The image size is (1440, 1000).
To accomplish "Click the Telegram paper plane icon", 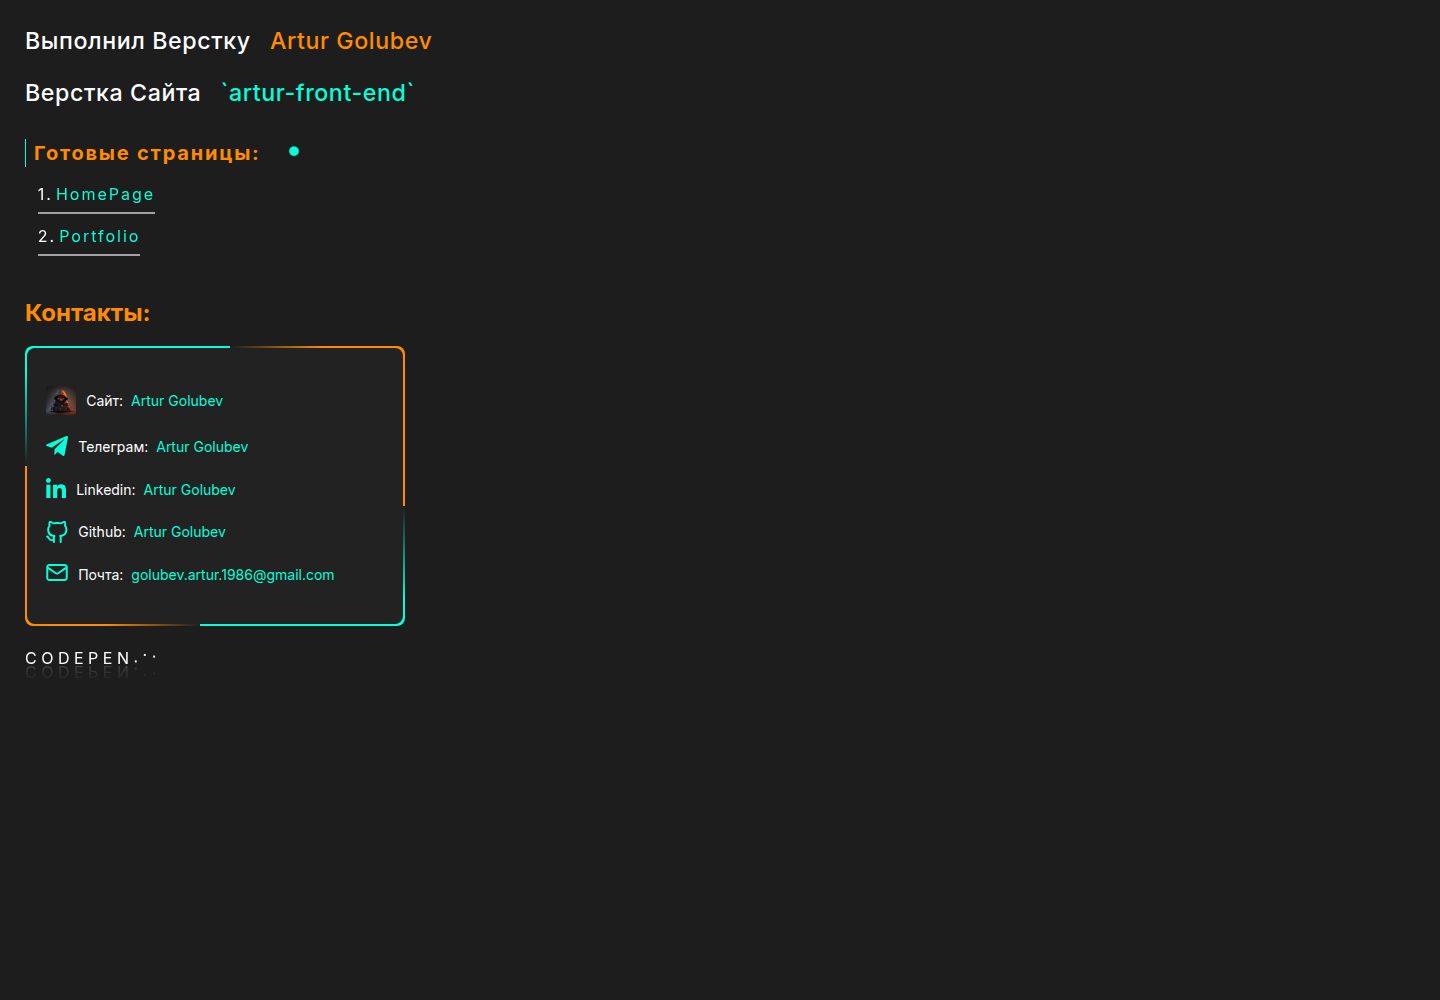I will click(x=57, y=446).
